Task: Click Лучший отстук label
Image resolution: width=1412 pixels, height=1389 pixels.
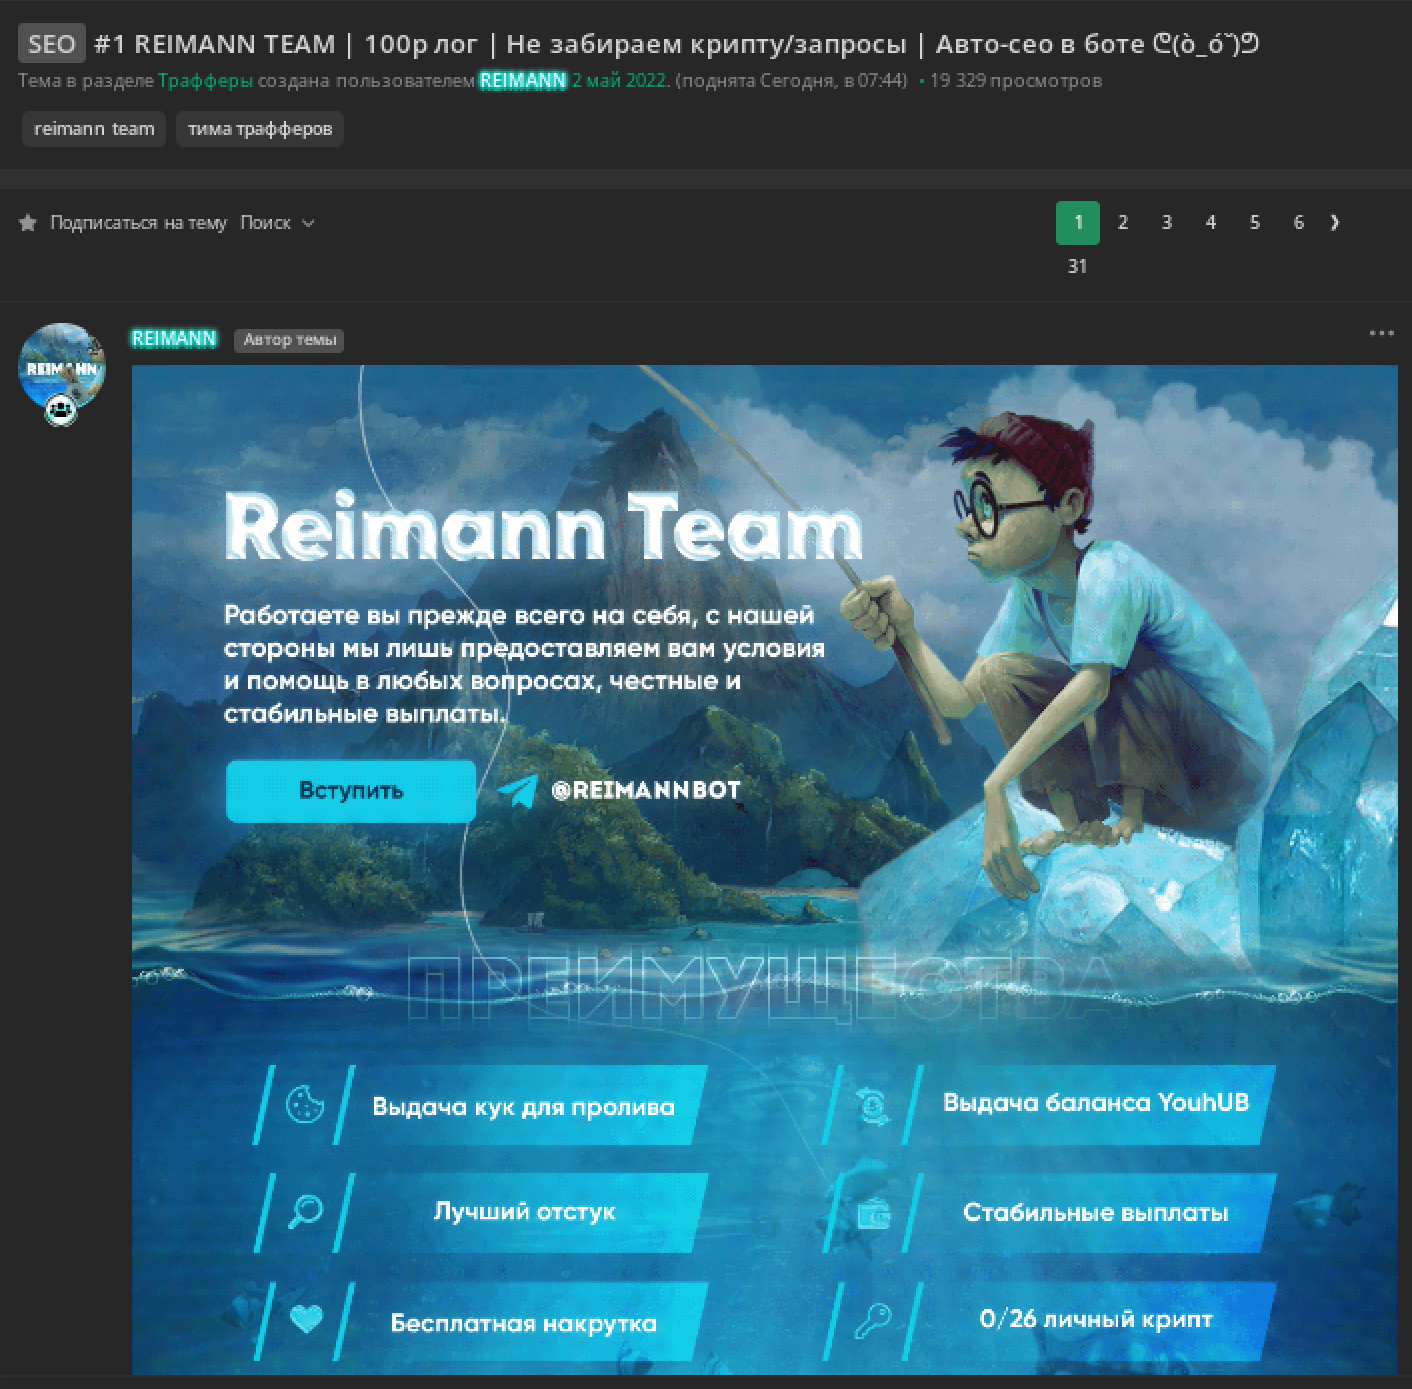Action: [524, 1212]
